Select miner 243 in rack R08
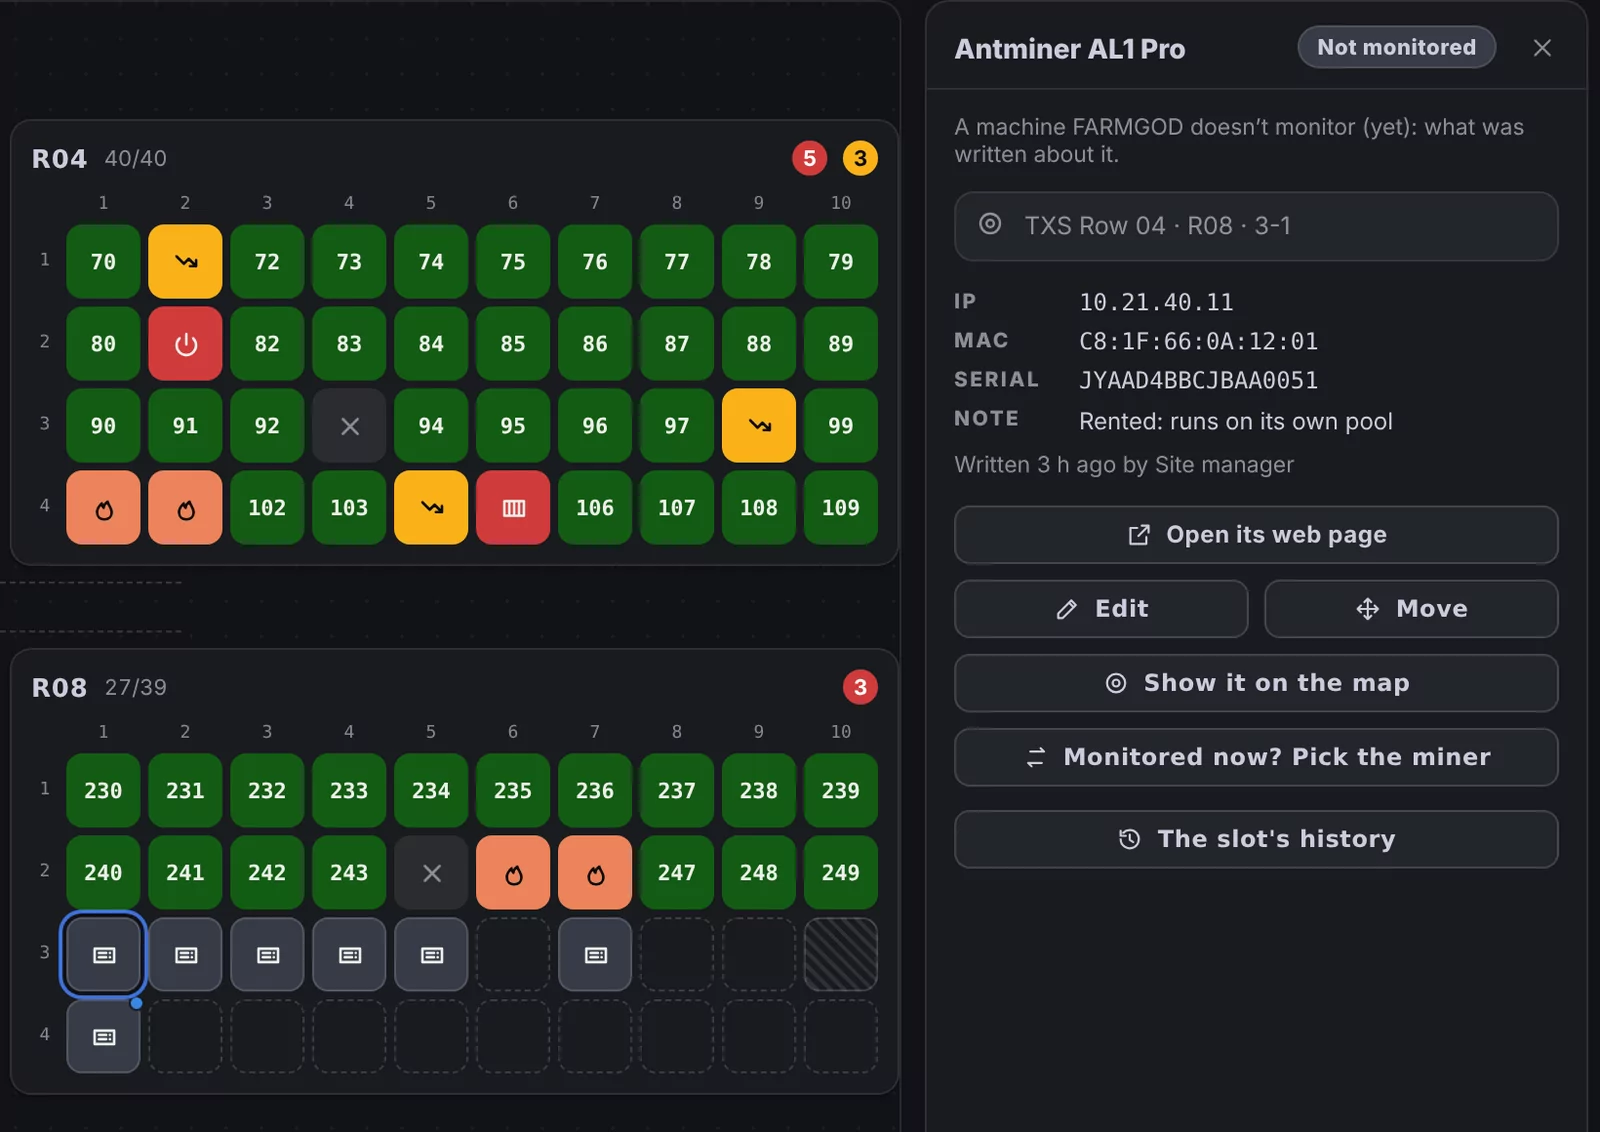This screenshot has width=1600, height=1132. coord(349,872)
